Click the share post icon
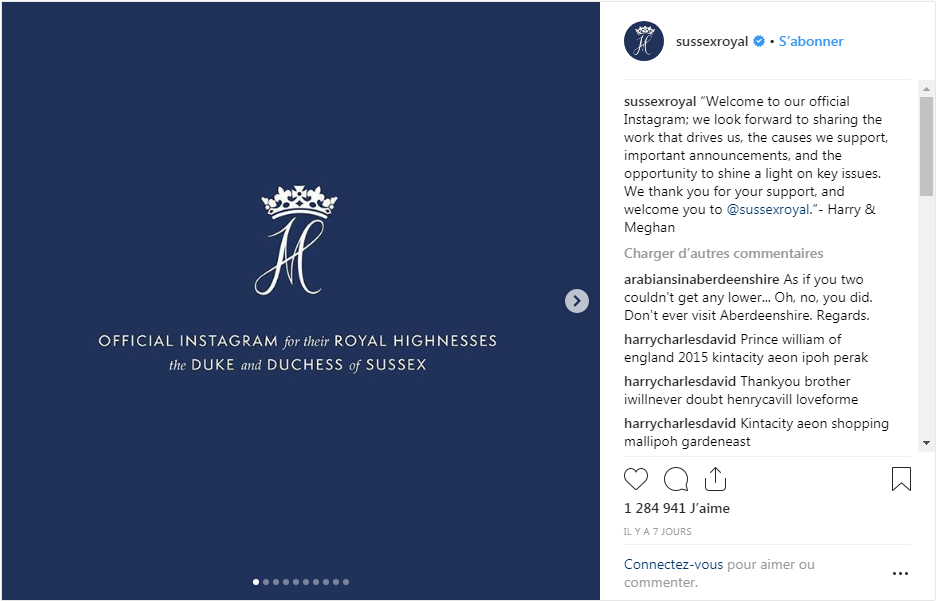Screen dimensions: 936x601 coord(715,479)
